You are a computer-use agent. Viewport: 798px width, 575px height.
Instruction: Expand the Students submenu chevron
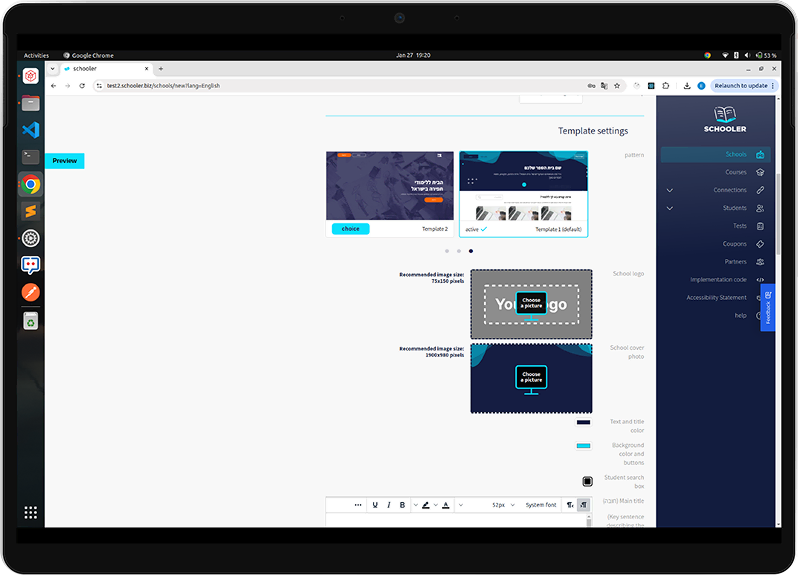click(669, 208)
